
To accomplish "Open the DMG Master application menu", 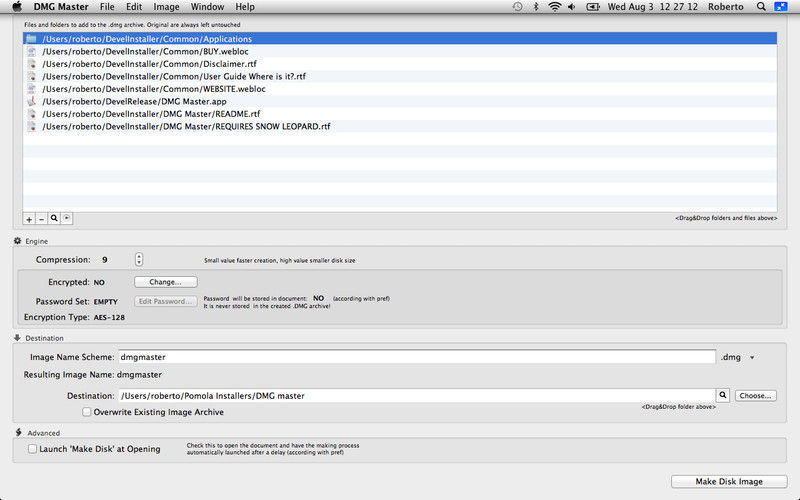I will [x=61, y=7].
